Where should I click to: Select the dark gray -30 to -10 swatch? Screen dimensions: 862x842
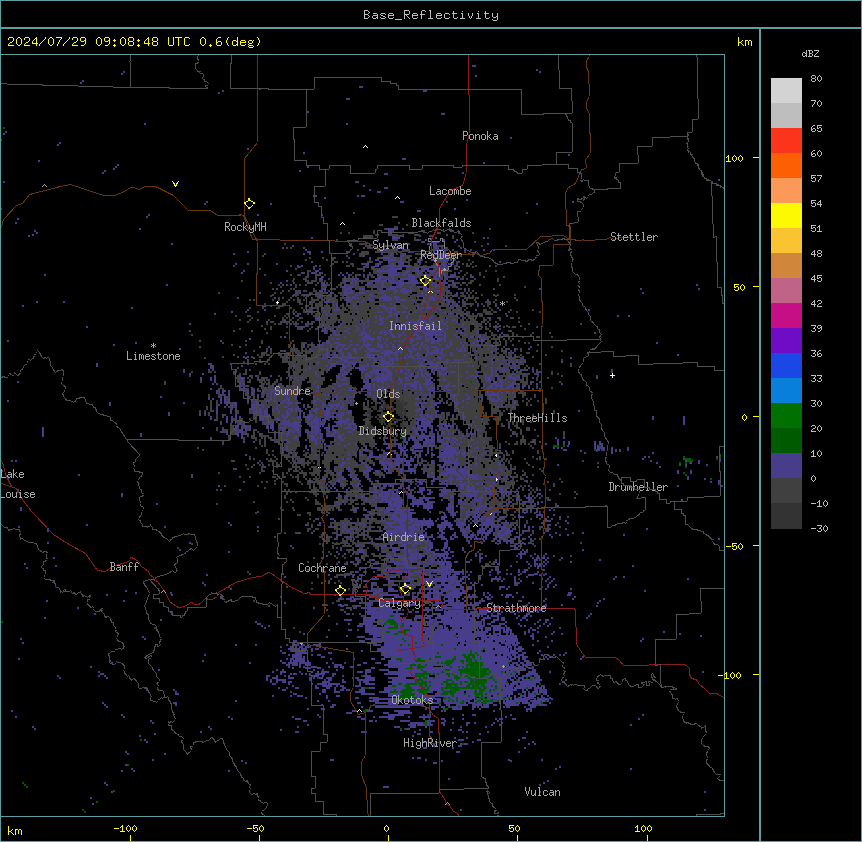[x=786, y=516]
